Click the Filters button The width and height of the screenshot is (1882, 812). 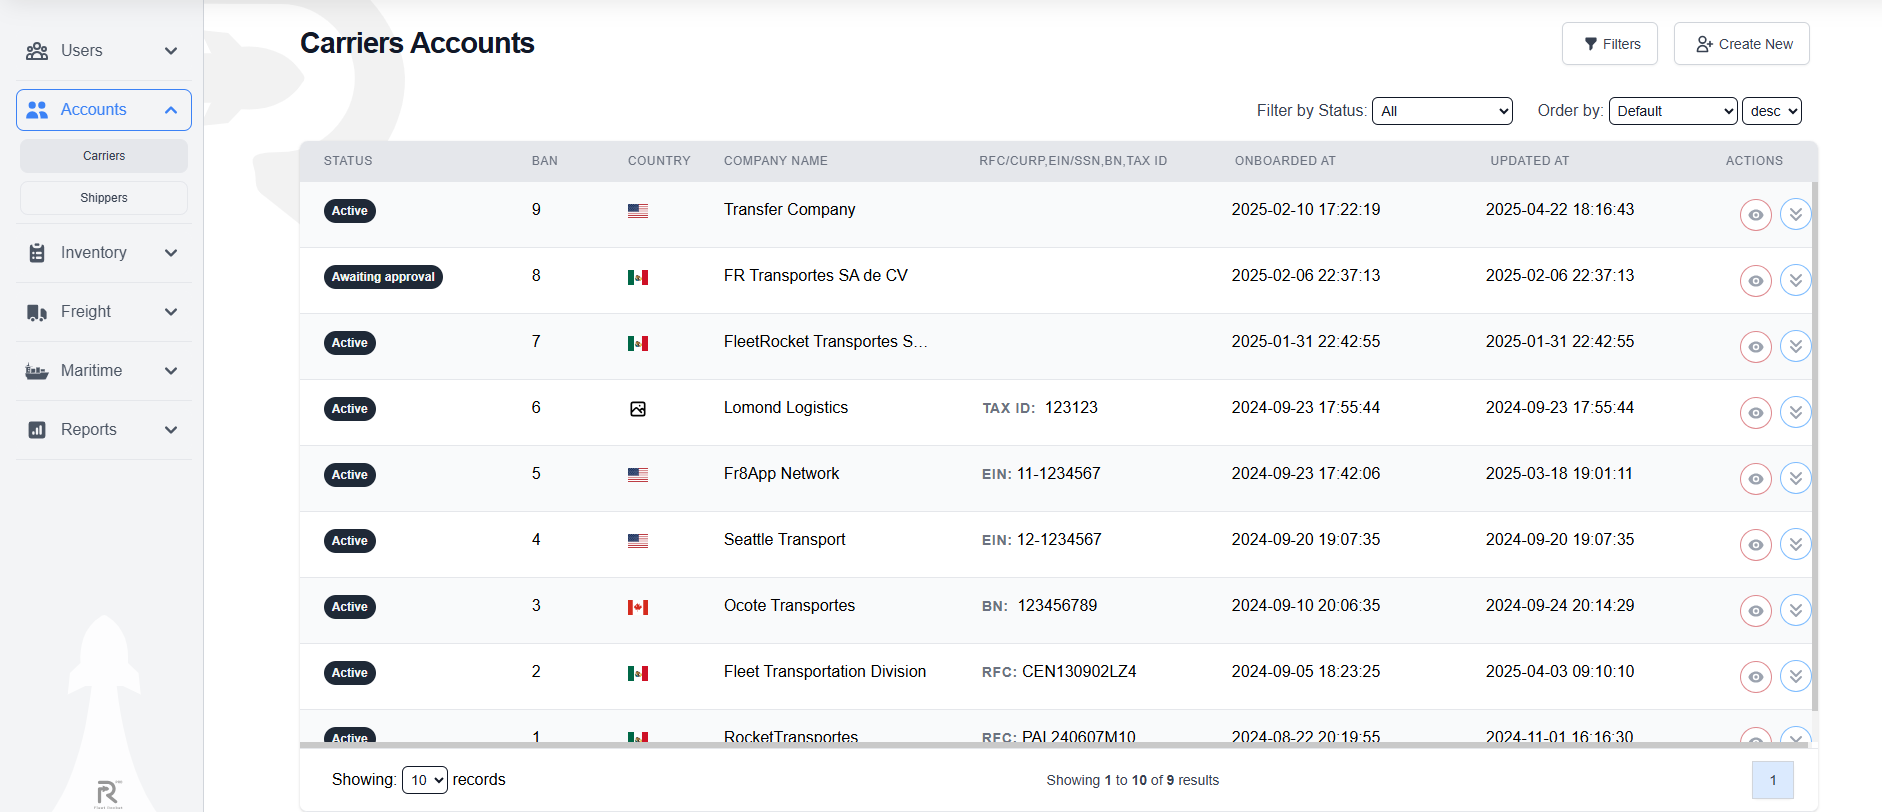click(1610, 44)
